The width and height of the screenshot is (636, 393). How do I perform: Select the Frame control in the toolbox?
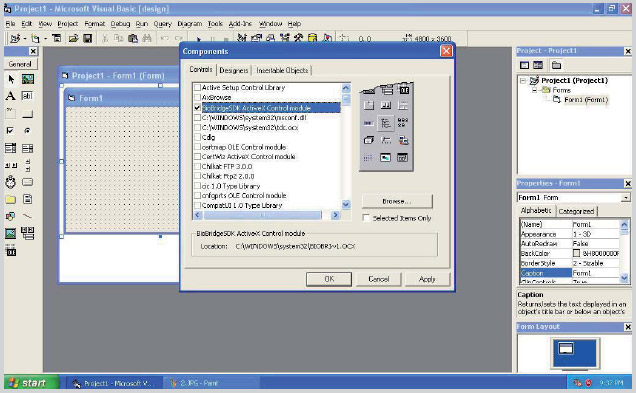point(11,113)
